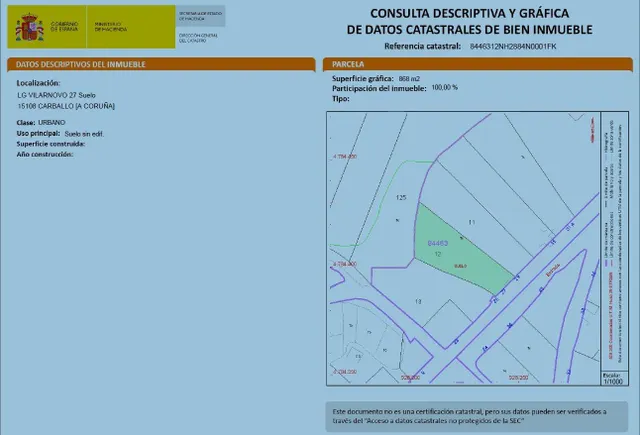Screen dimensions: 640x435
Task: Select the area value '868 m2'
Action: pyautogui.click(x=409, y=79)
